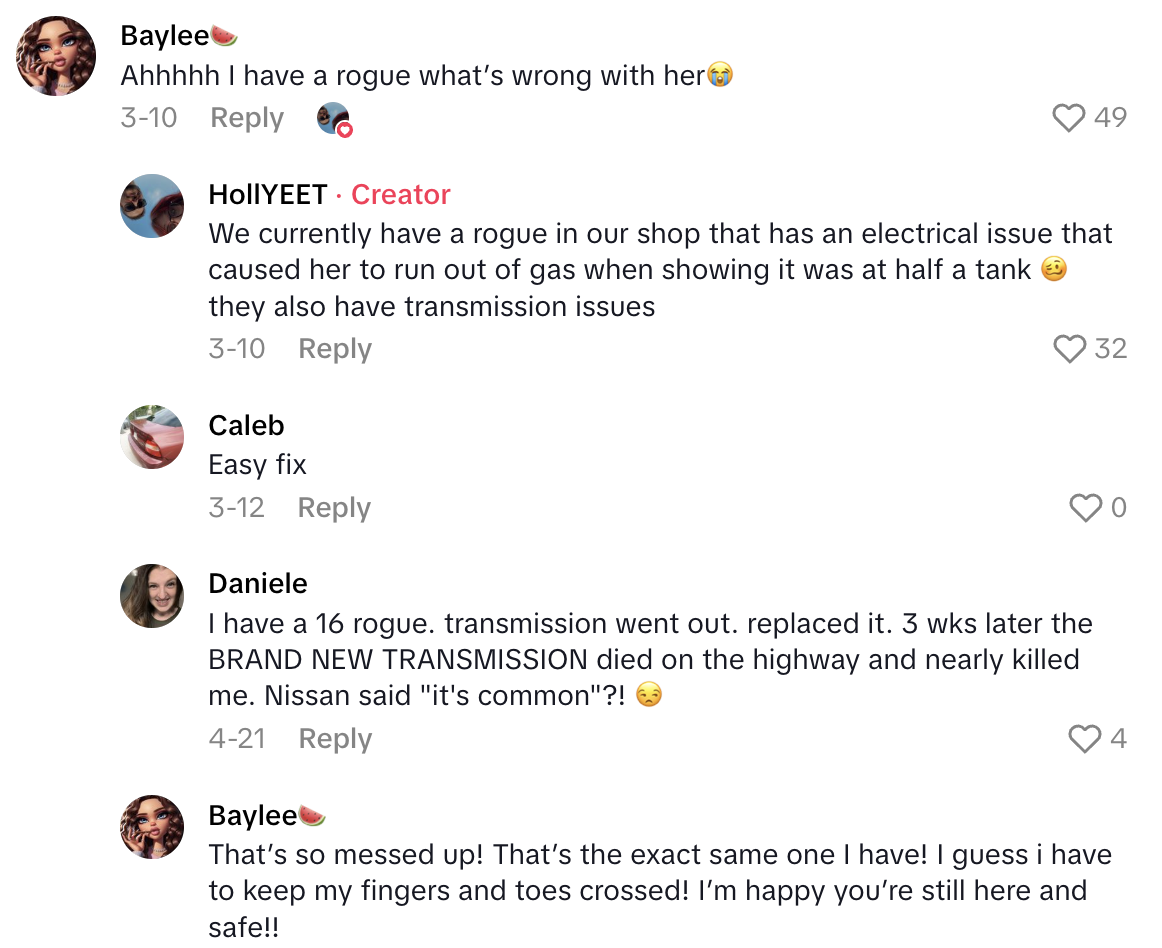Open Baylee username link on top comment

click(165, 35)
